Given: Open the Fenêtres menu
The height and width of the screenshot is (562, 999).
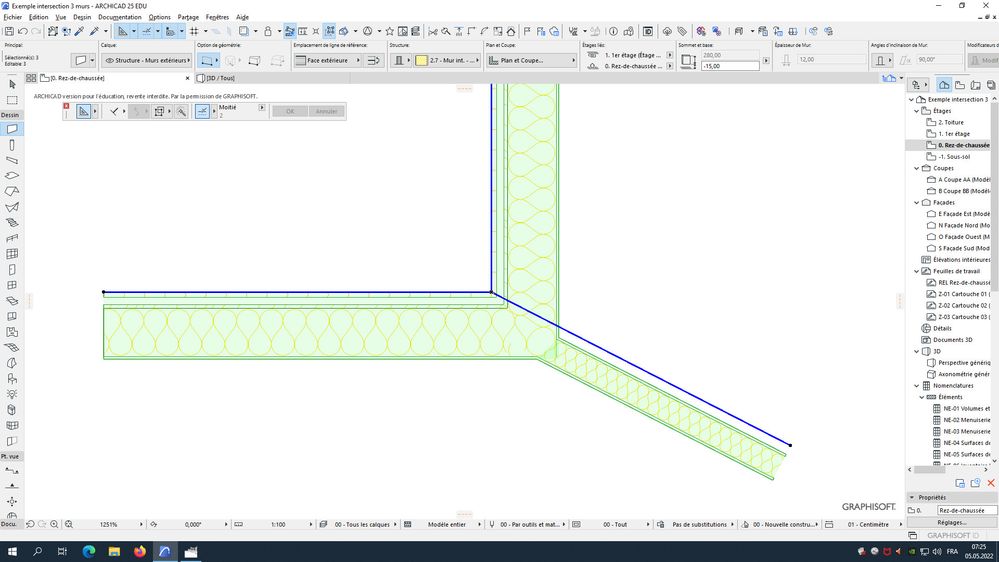Looking at the screenshot, I should (217, 17).
